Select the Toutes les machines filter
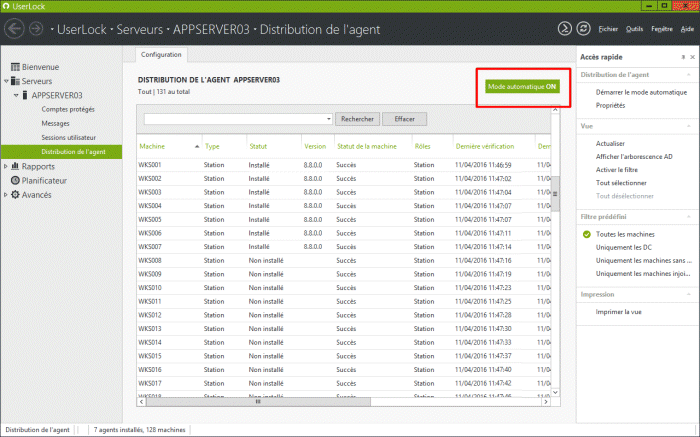Image resolution: width=700 pixels, height=437 pixels. click(625, 234)
